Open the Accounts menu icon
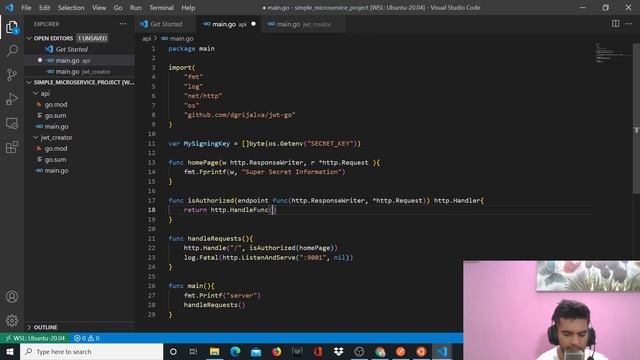 pos(12,297)
